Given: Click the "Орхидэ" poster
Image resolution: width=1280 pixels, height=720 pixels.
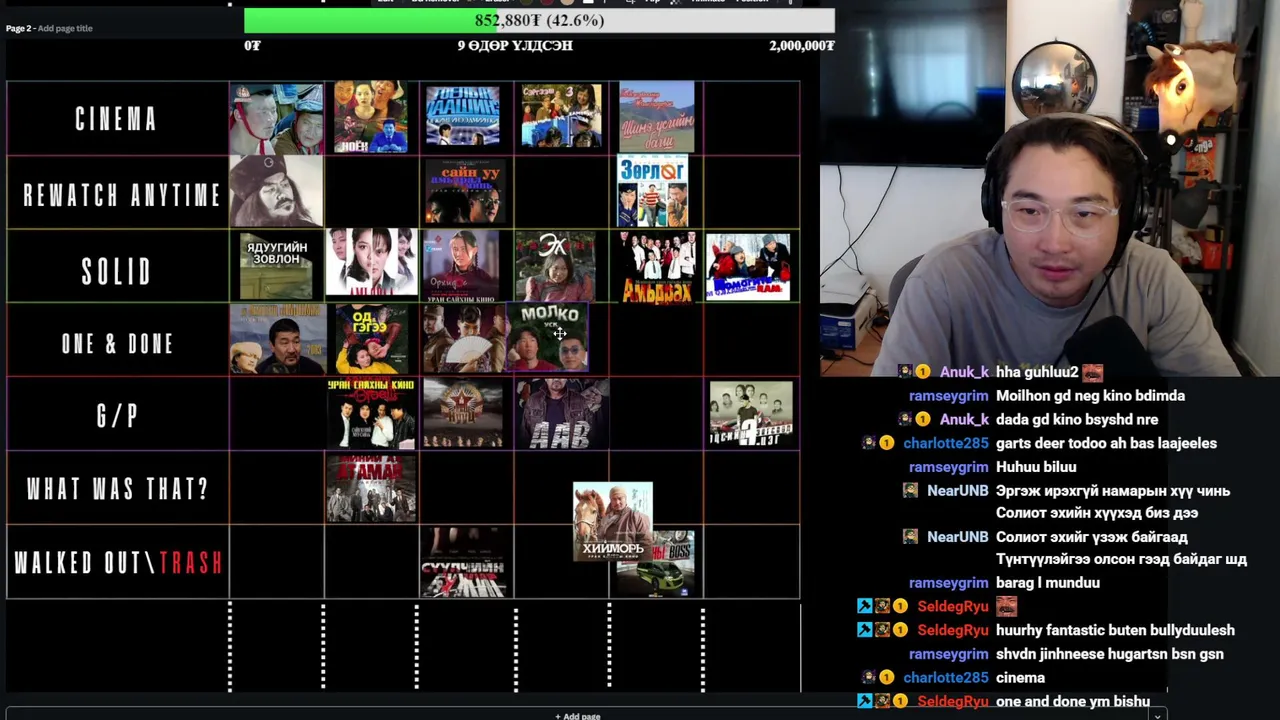Looking at the screenshot, I should 461,266.
